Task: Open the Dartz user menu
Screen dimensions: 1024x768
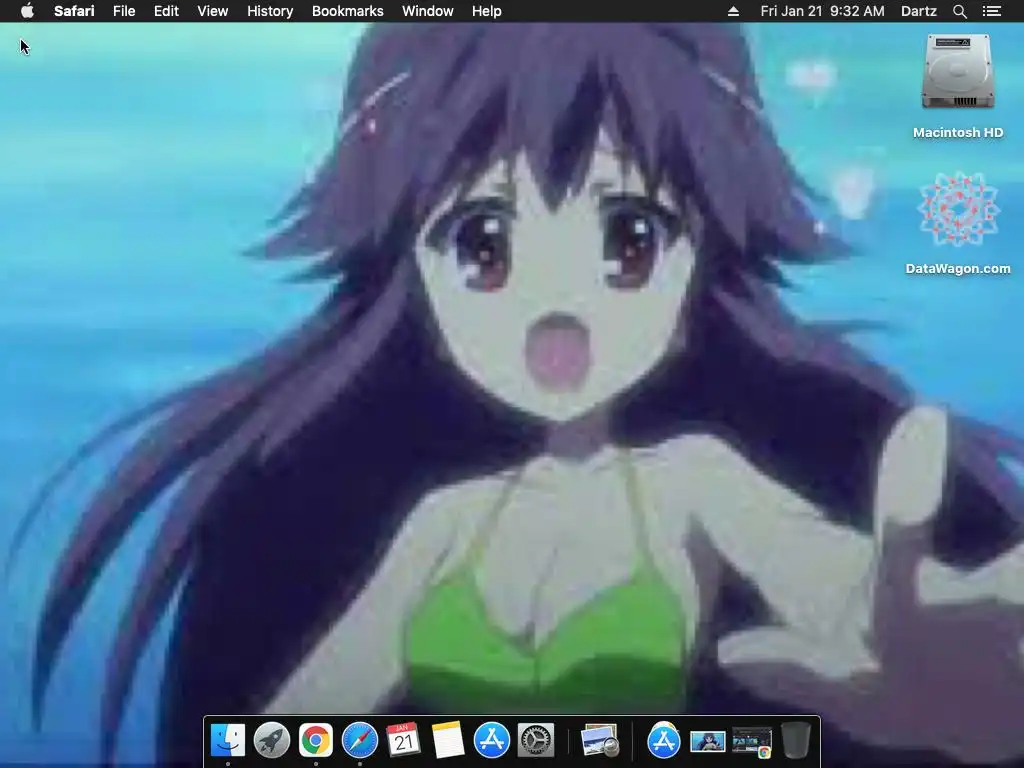Action: click(x=919, y=11)
